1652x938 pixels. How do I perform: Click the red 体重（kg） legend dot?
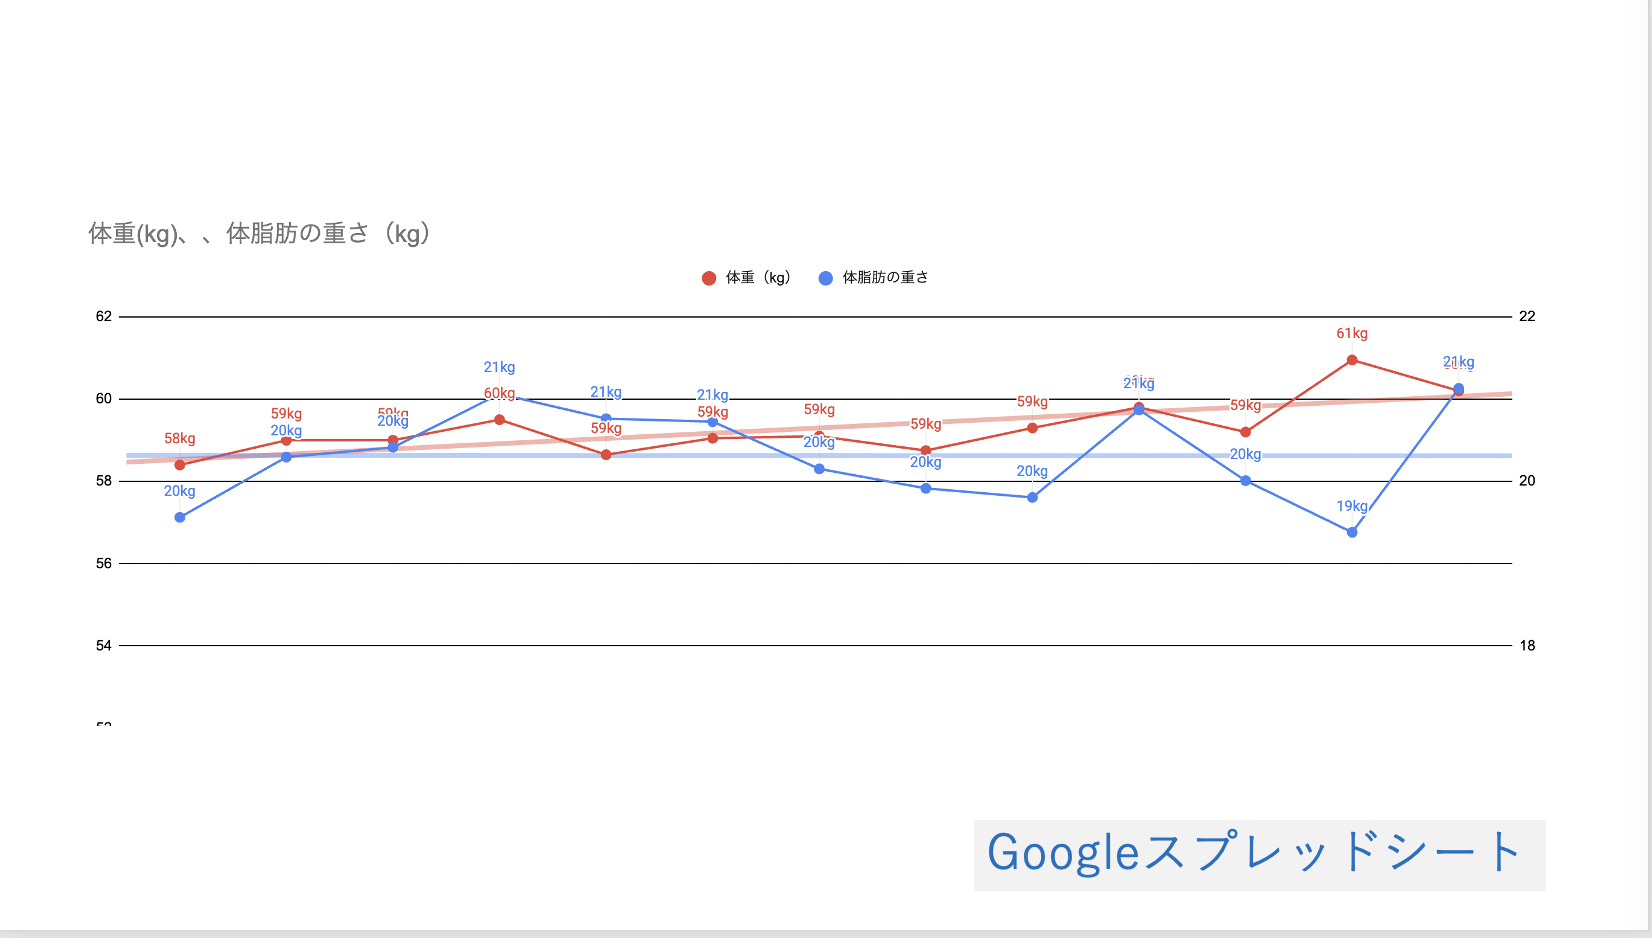click(x=709, y=278)
